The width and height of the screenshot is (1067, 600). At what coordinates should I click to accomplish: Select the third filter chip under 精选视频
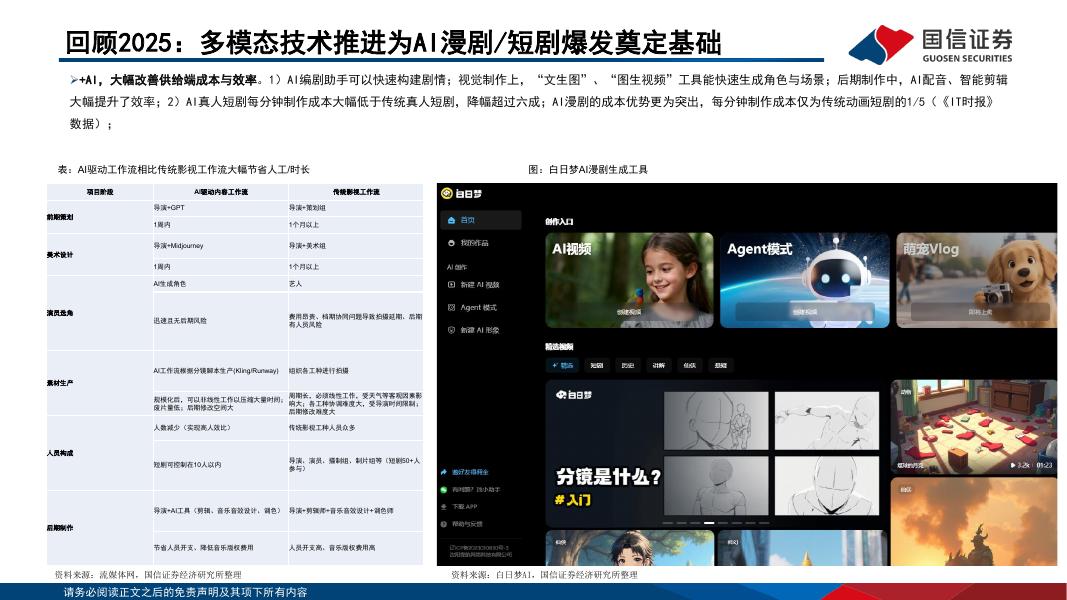[627, 365]
